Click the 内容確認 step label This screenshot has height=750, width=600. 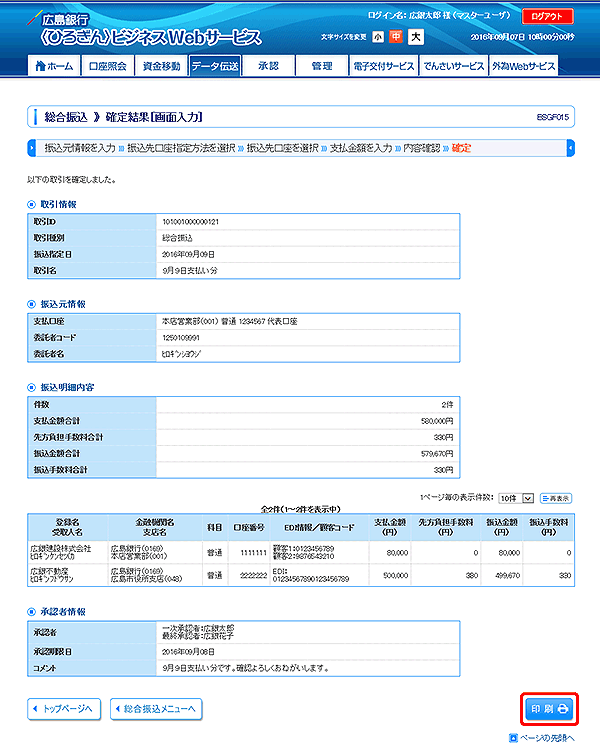click(422, 148)
